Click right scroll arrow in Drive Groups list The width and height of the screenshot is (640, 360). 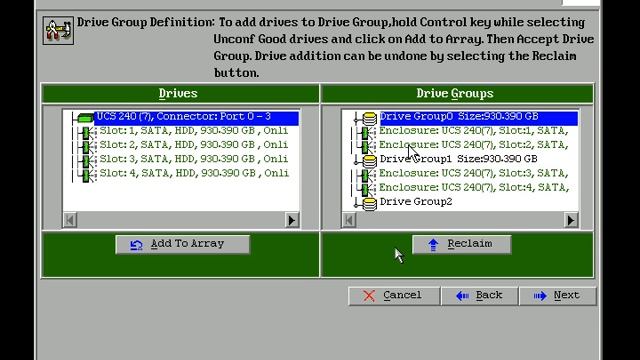tap(571, 220)
